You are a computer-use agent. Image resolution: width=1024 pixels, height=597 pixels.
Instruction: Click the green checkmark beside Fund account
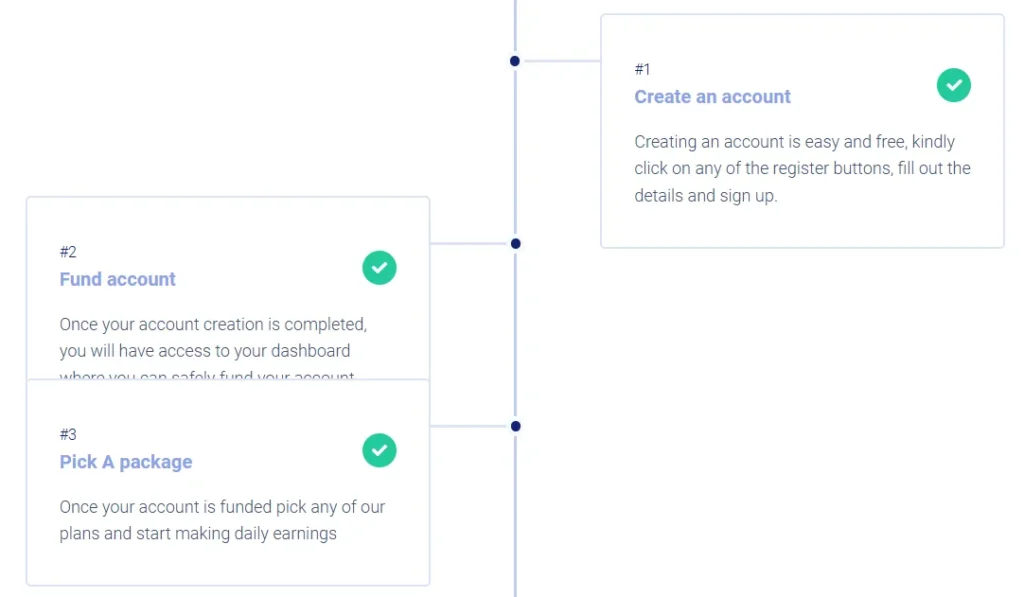pos(379,268)
